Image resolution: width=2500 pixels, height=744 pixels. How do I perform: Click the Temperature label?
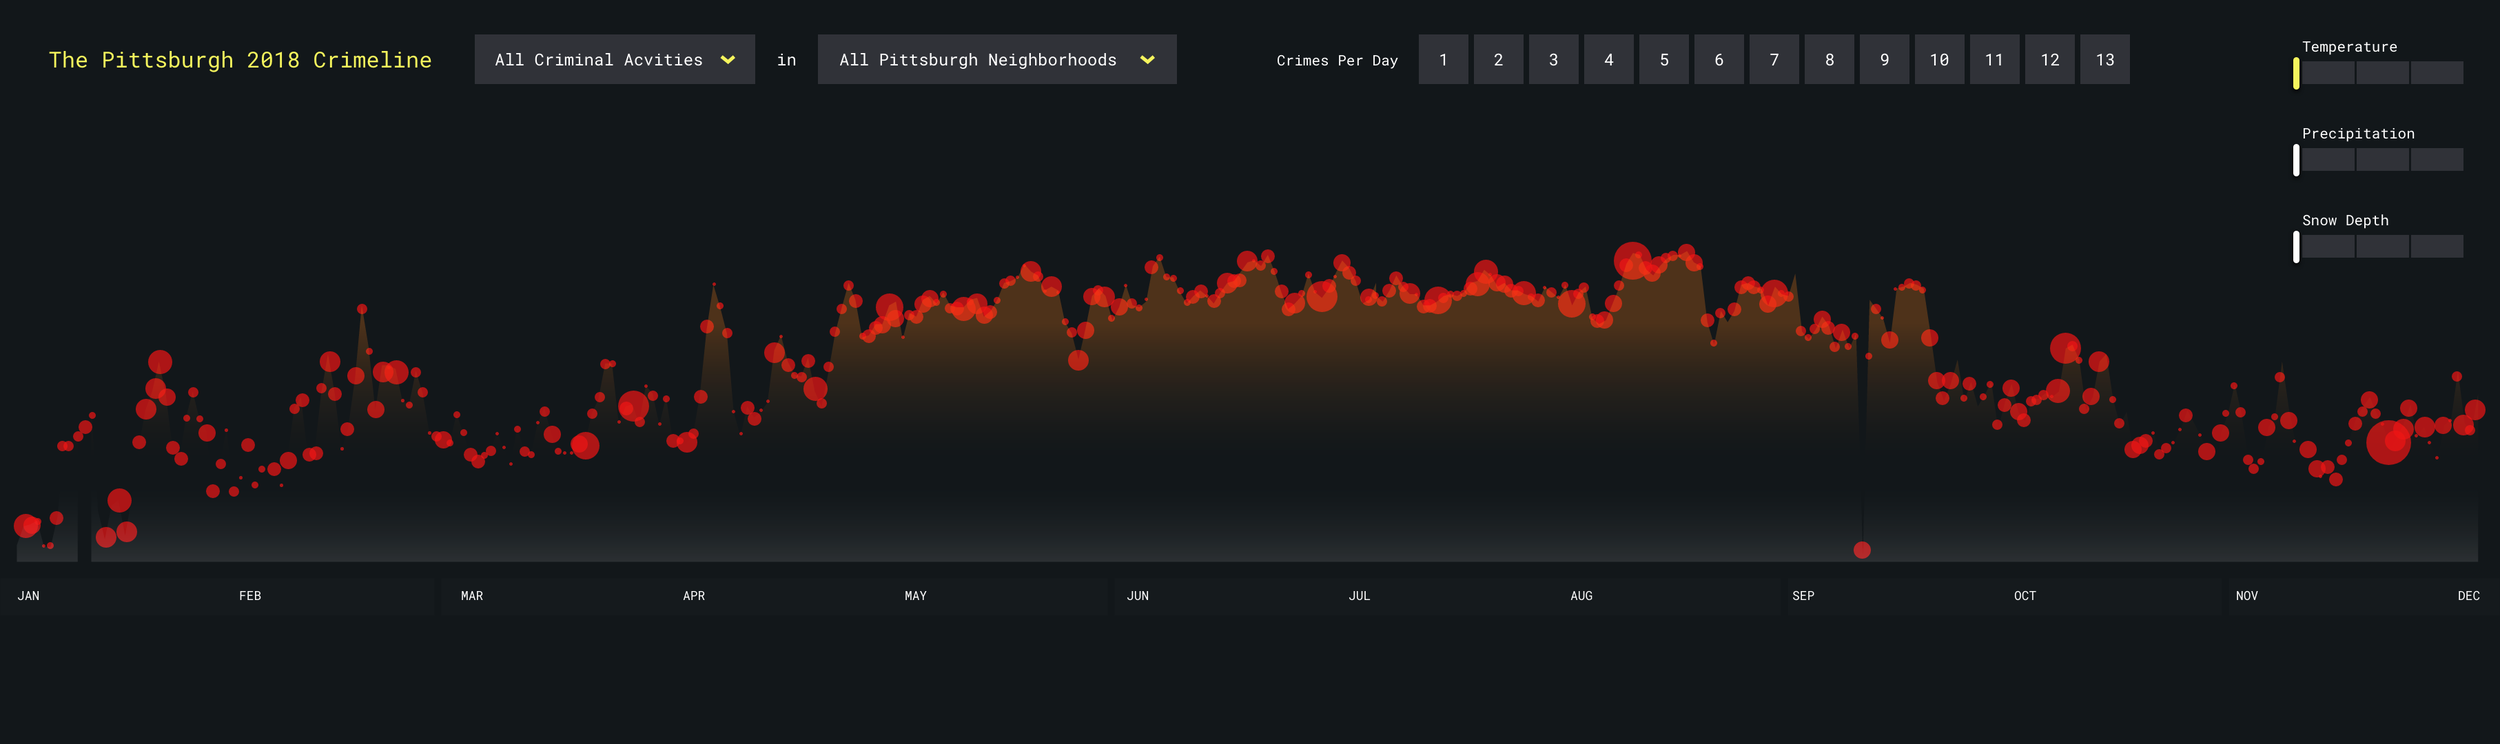tap(2350, 47)
